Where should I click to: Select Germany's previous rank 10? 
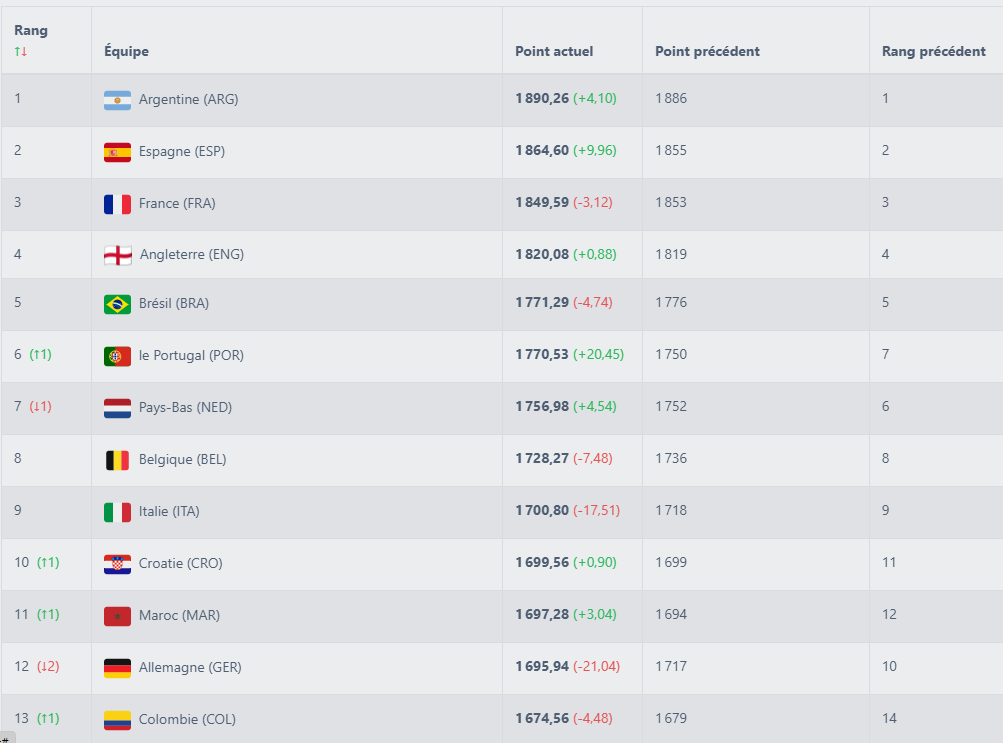[x=889, y=666]
